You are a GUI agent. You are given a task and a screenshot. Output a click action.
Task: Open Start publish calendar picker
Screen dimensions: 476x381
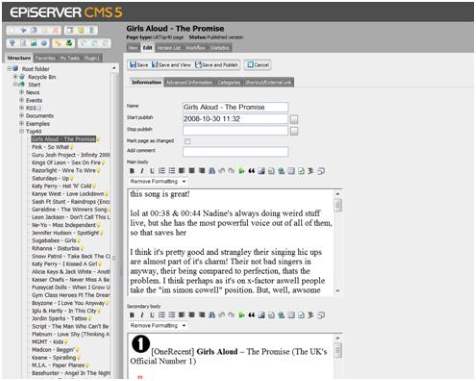294,119
